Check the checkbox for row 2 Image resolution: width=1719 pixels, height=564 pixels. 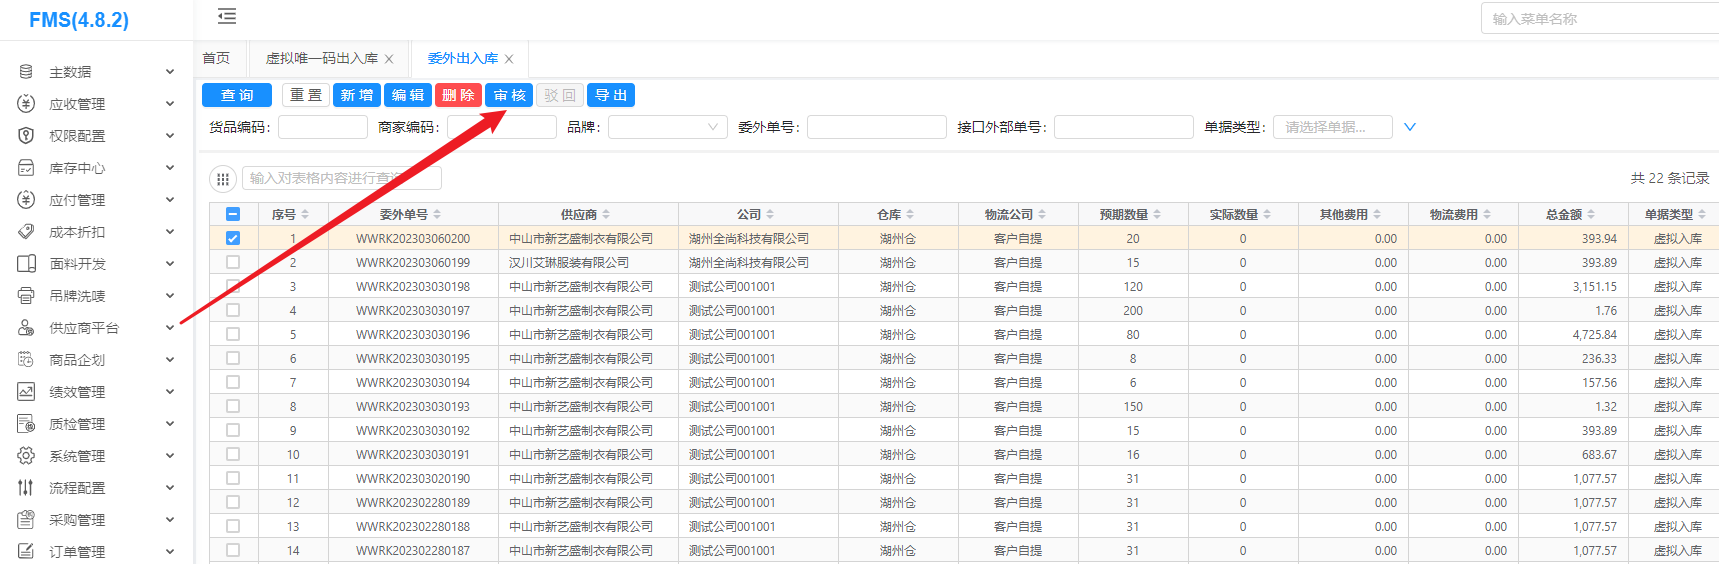[233, 263]
